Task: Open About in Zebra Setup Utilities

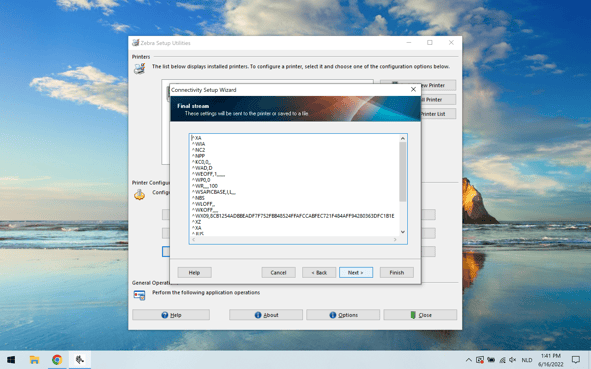Action: pyautogui.click(x=266, y=315)
